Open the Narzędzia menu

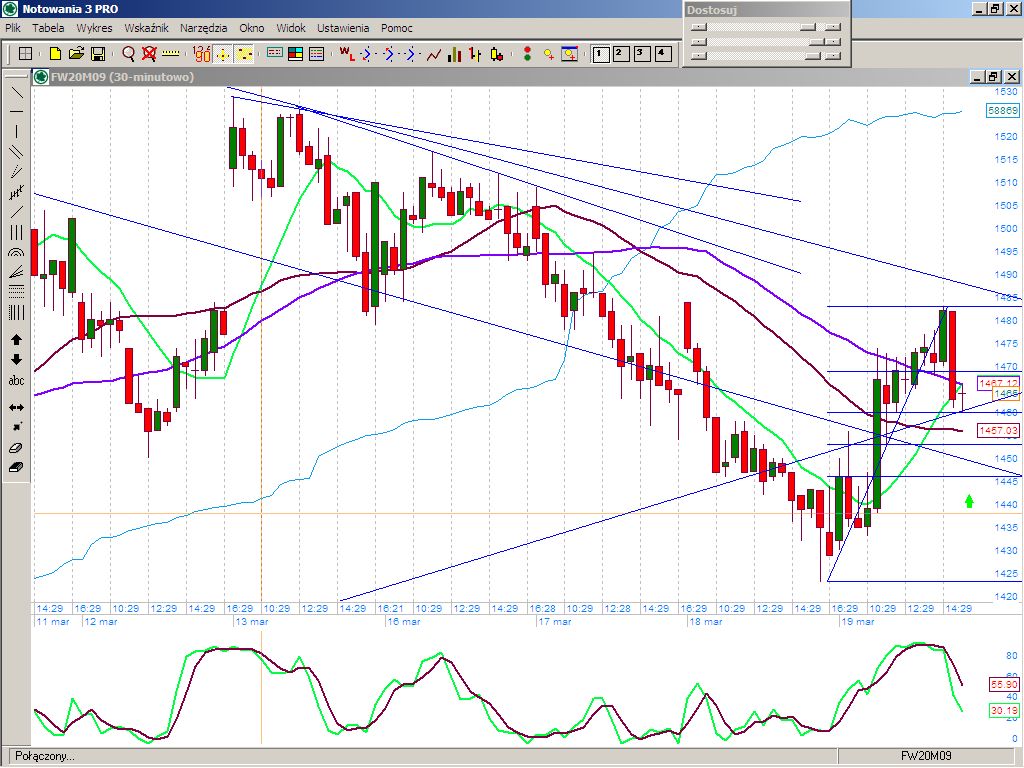(x=204, y=28)
